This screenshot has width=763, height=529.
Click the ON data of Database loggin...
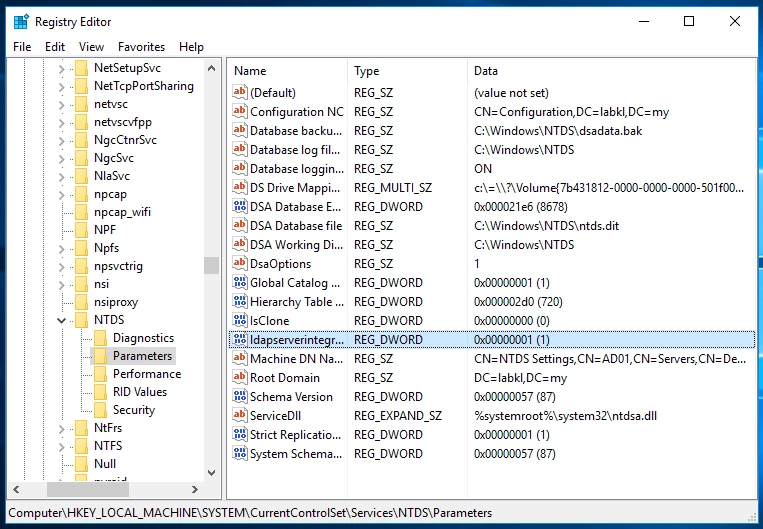click(x=483, y=168)
